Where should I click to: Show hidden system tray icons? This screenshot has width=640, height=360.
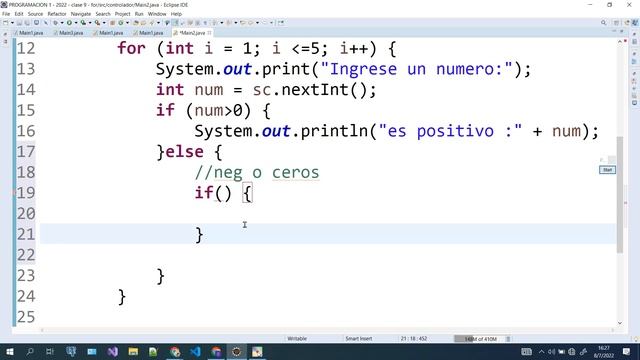click(542, 351)
